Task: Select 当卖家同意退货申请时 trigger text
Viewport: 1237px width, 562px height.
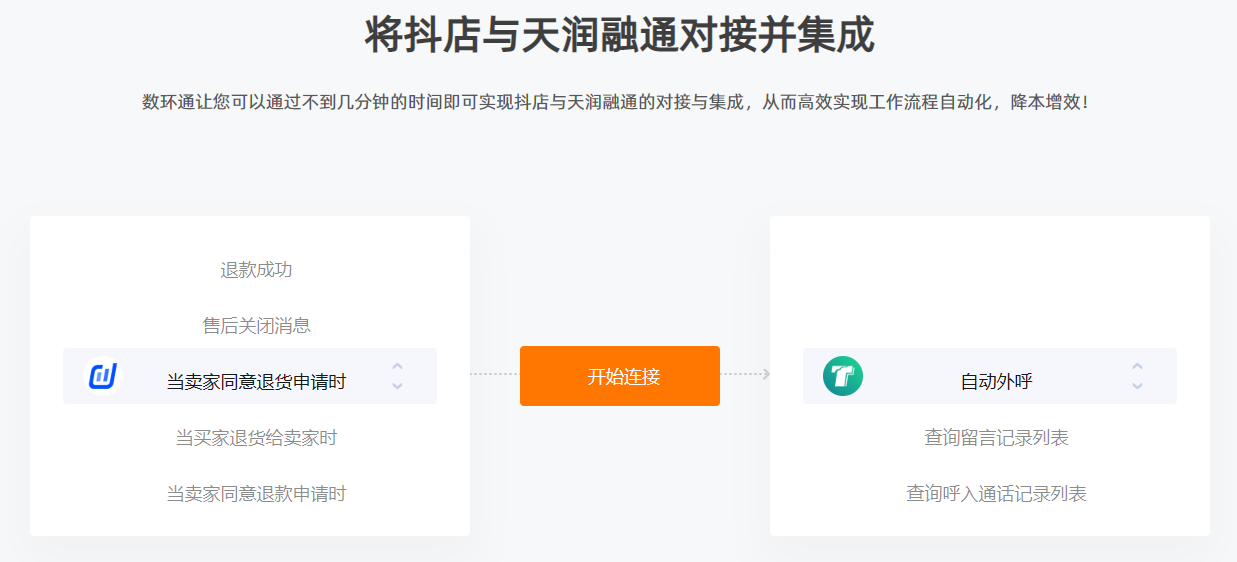Action: click(256, 382)
